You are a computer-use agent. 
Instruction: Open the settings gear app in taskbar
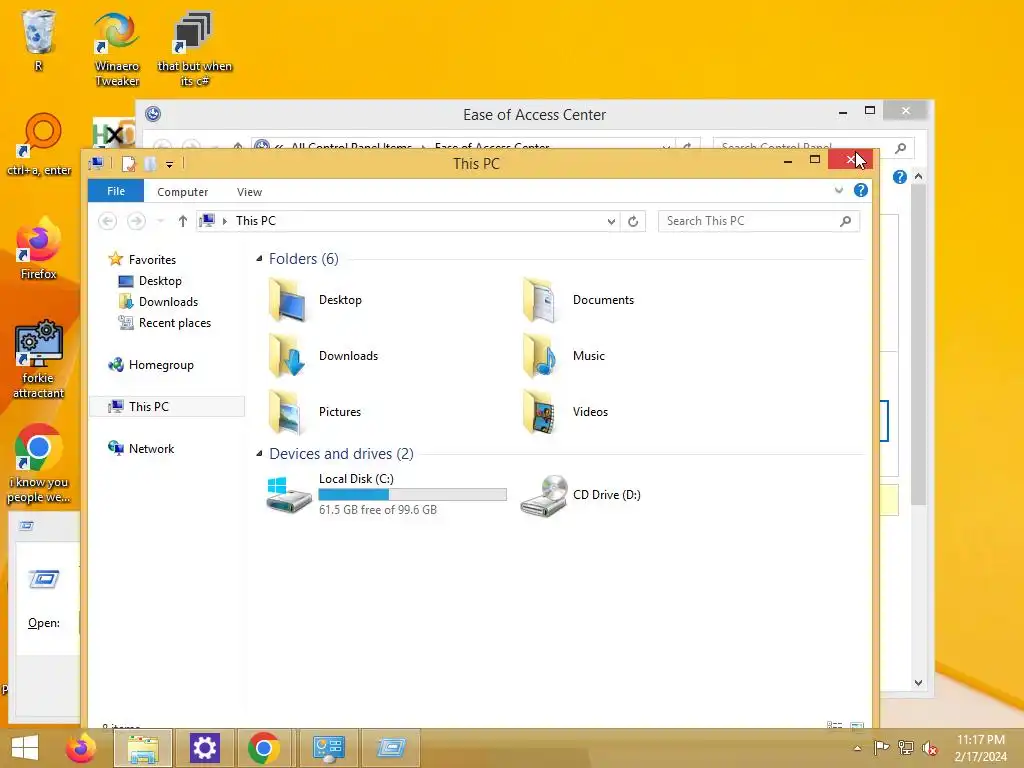click(x=204, y=748)
